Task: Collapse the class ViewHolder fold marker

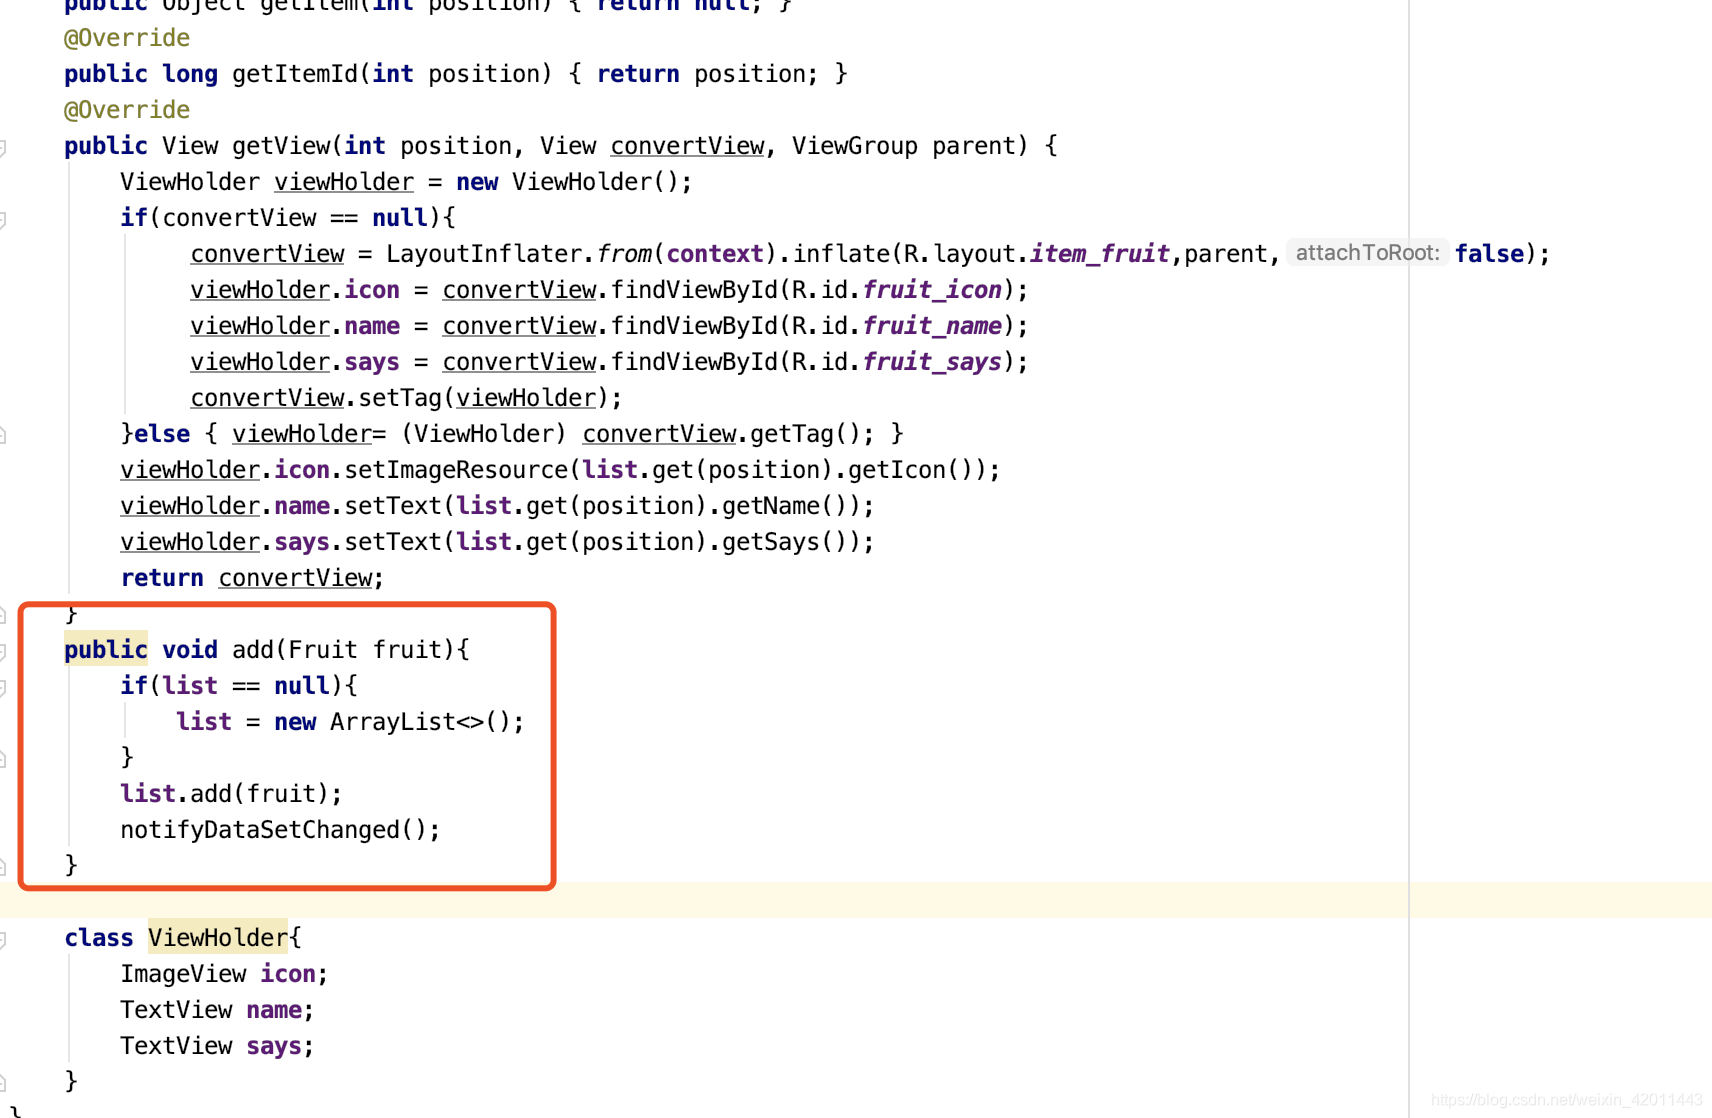Action: 3,940
